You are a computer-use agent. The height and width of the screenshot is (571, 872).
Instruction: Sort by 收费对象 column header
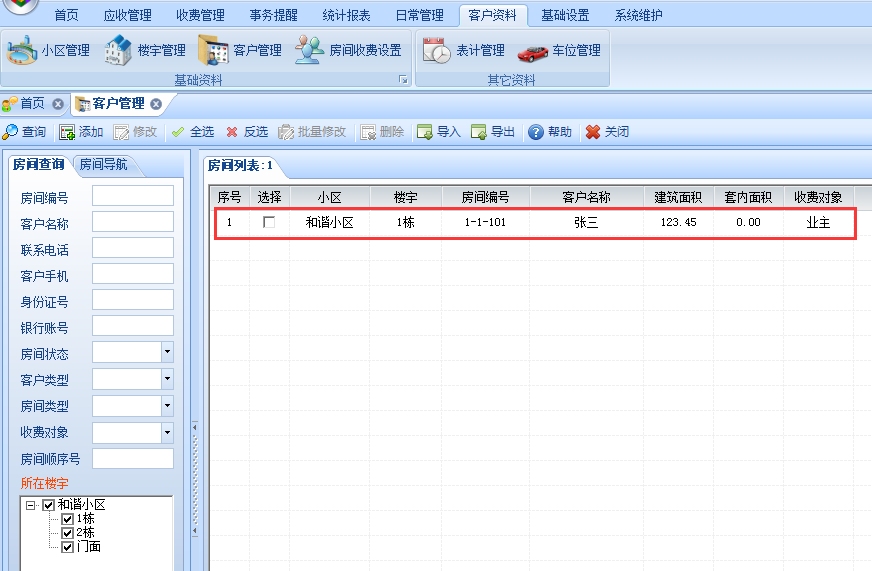click(818, 197)
